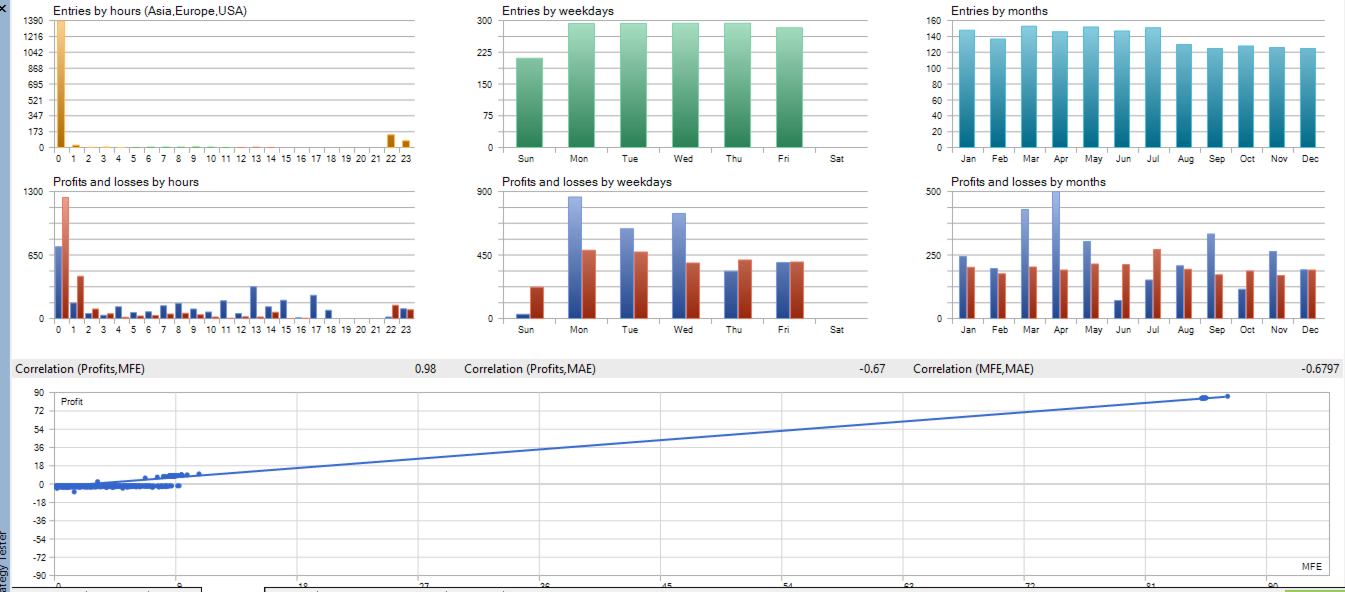The height and width of the screenshot is (592, 1345).
Task: Select the hour 22 bar in Entries by hours
Action: point(391,141)
